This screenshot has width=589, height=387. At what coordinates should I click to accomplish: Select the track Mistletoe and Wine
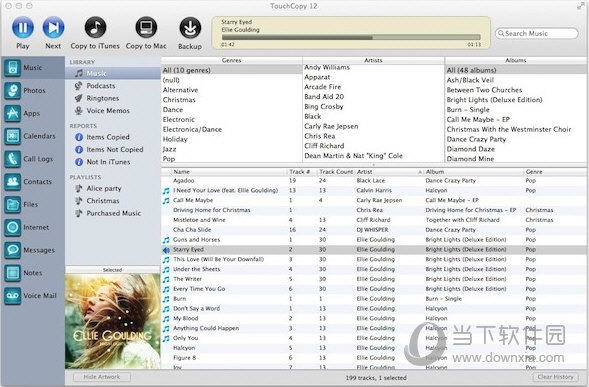[x=374, y=220]
